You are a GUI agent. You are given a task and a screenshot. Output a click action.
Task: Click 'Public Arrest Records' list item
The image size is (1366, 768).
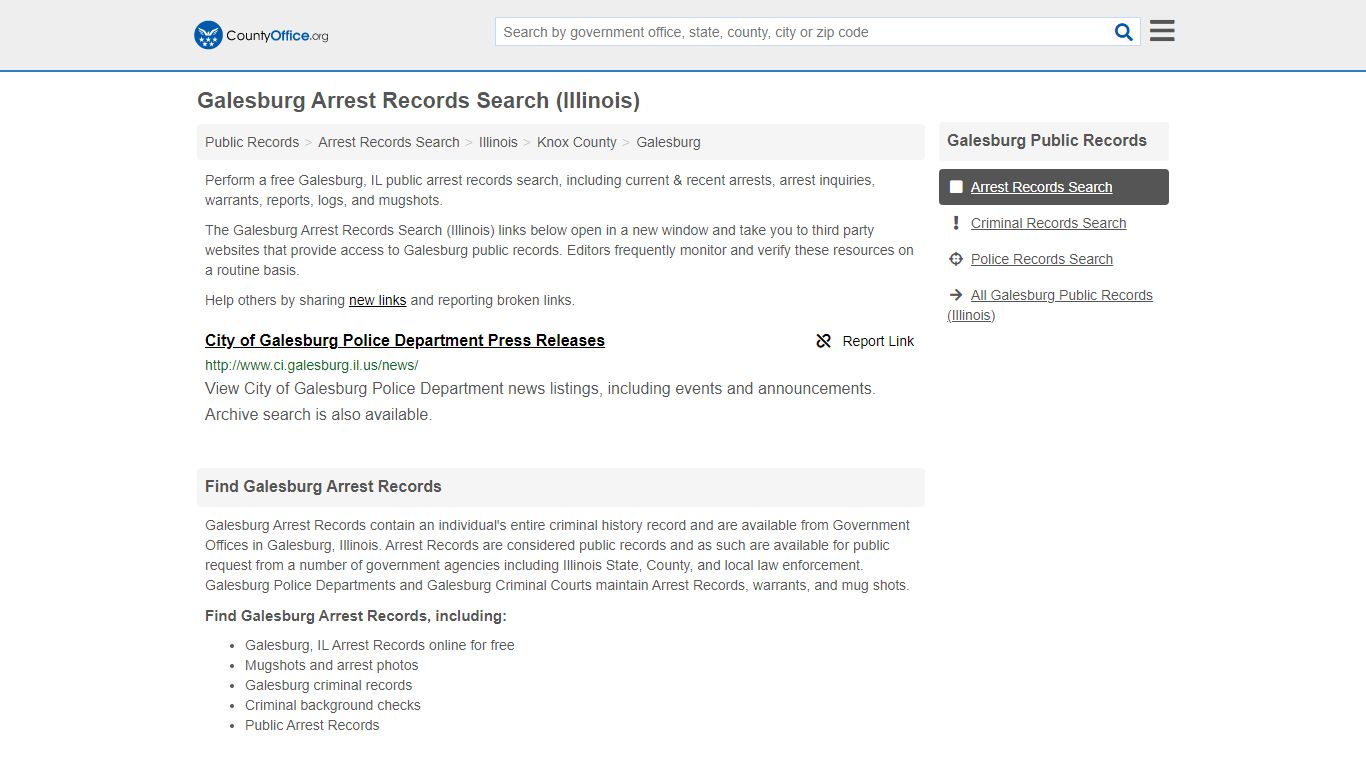312,725
